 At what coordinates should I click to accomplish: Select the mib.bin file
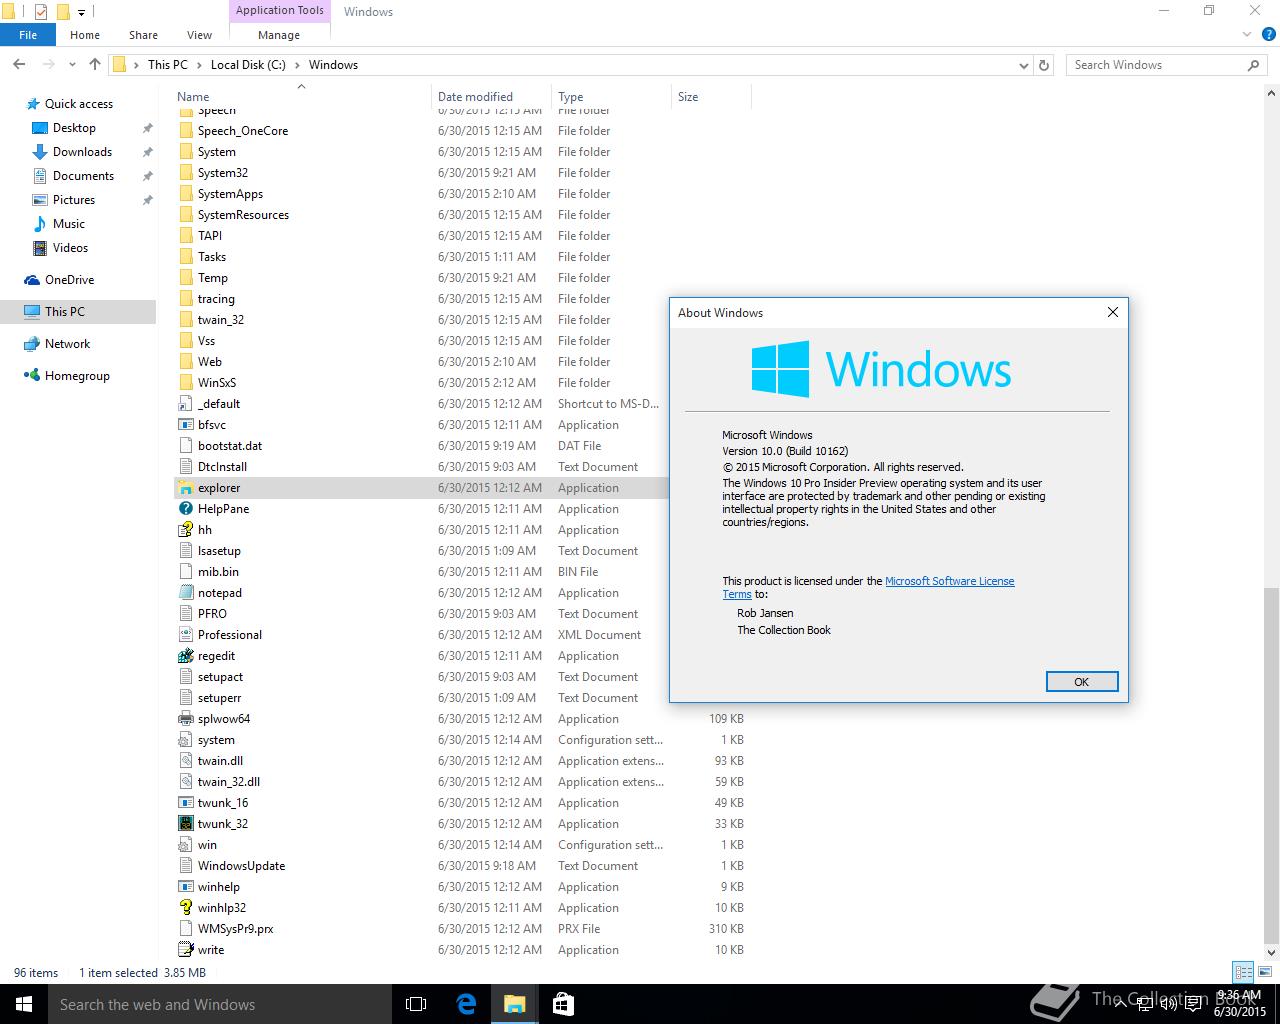pos(218,572)
